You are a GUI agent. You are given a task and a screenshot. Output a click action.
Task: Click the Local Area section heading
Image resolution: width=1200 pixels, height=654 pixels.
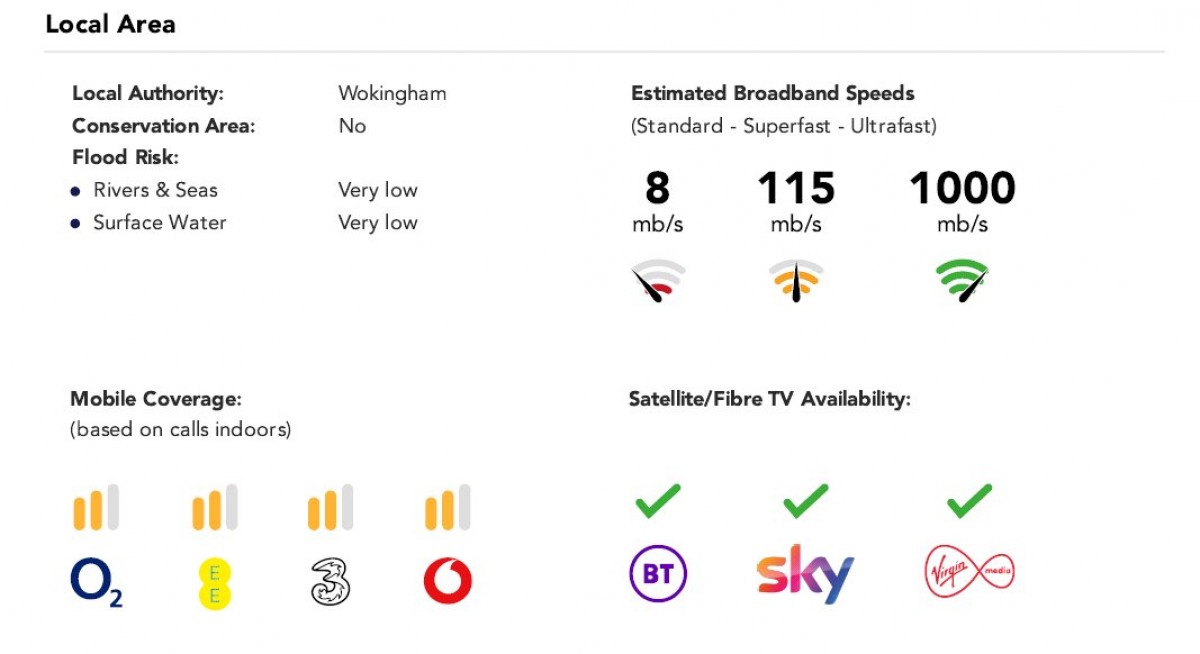point(110,25)
